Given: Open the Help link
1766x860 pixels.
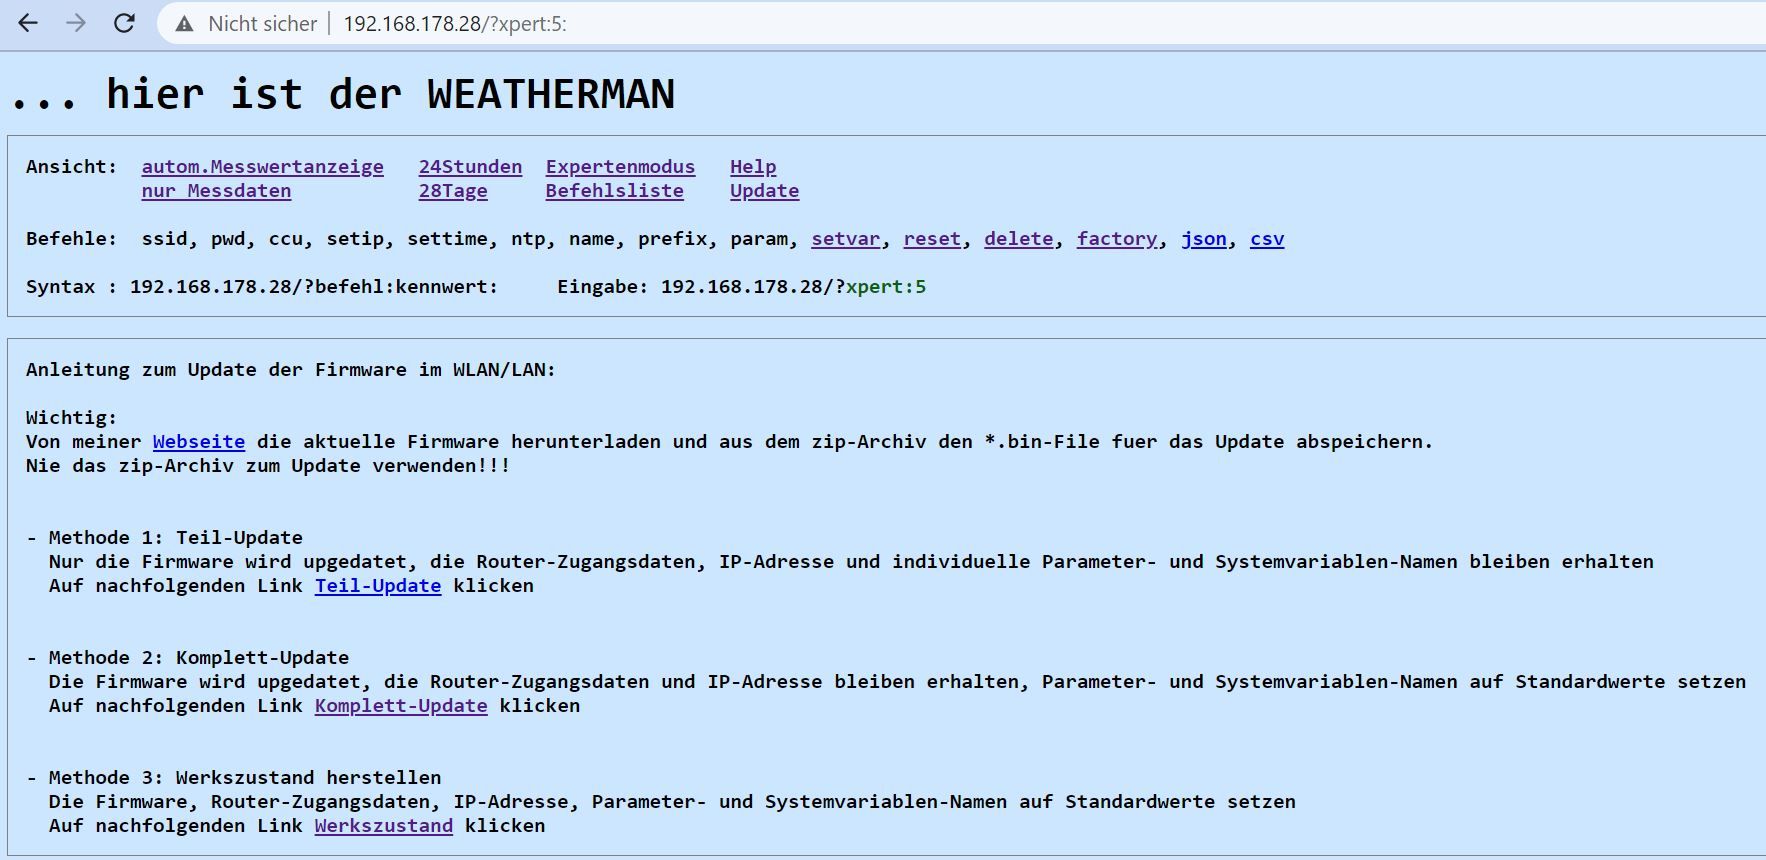Looking at the screenshot, I should (x=753, y=167).
